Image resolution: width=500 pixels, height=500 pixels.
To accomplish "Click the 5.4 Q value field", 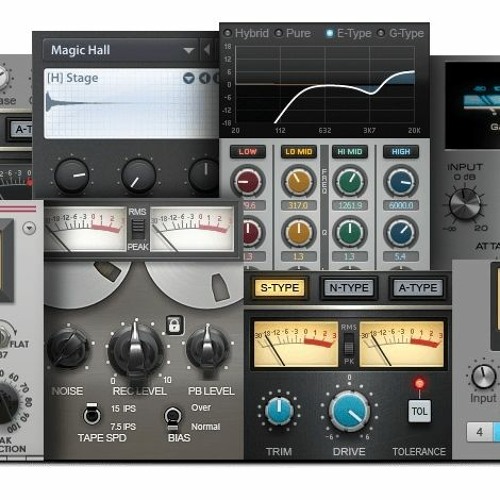I will (401, 257).
